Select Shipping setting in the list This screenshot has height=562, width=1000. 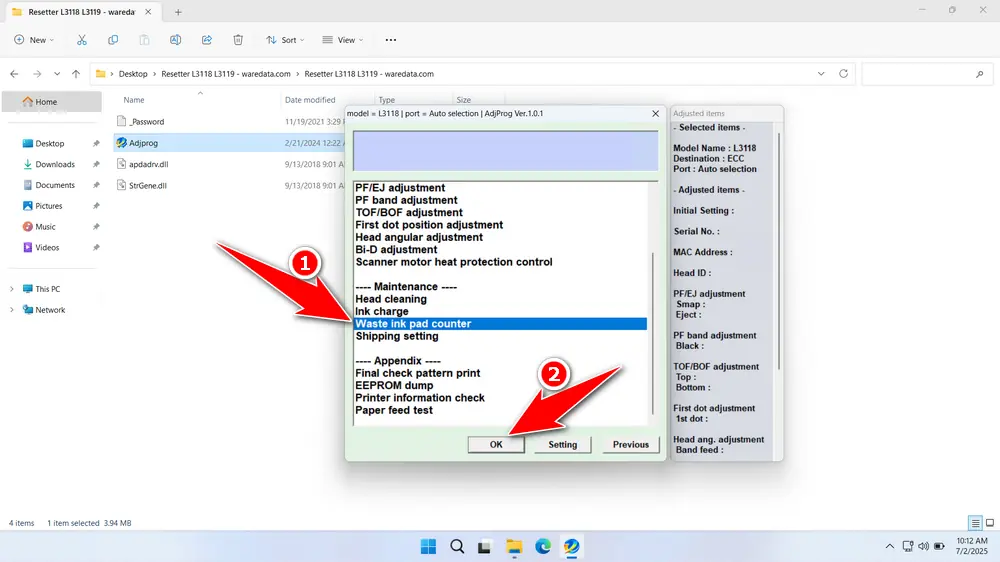[397, 336]
